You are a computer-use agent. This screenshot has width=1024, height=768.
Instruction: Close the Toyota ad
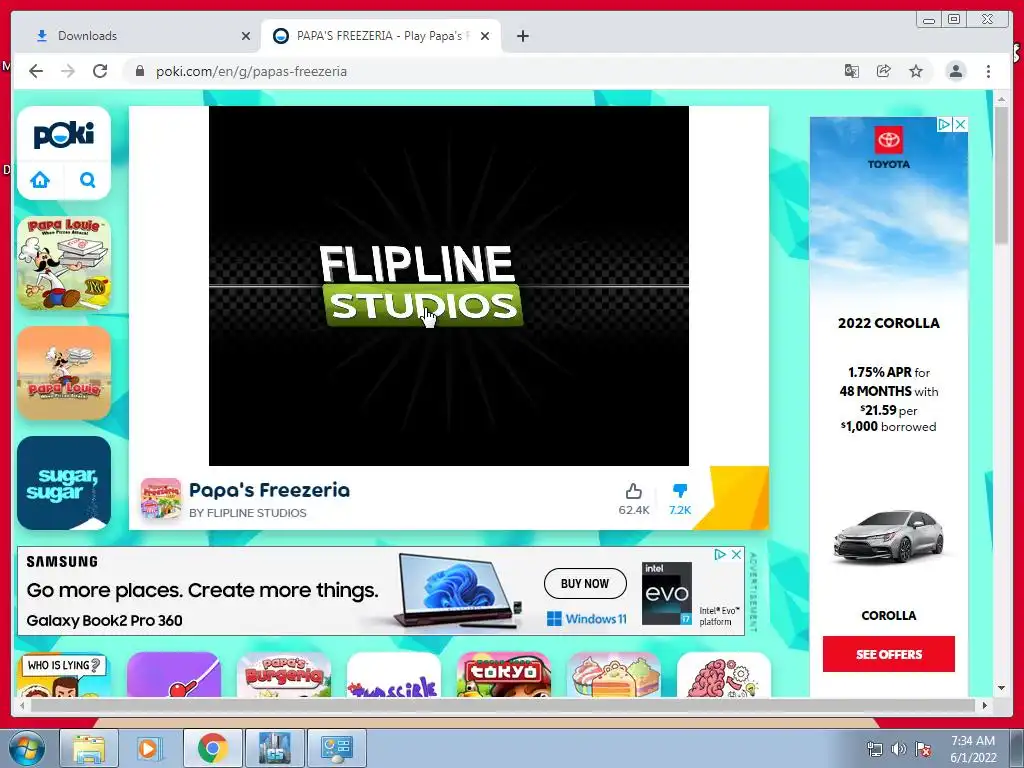pos(960,124)
